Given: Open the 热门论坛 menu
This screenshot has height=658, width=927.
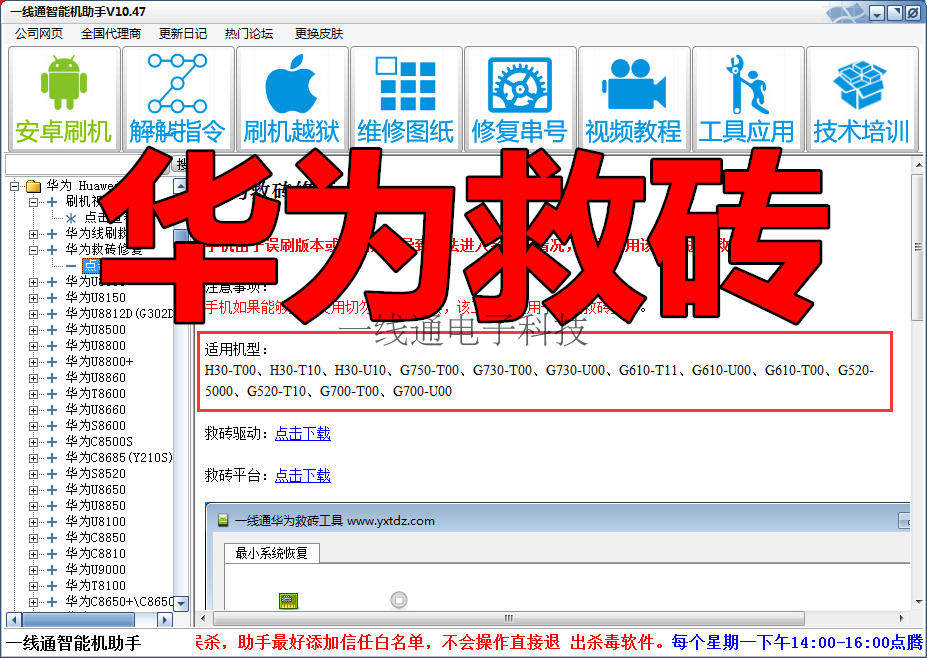Looking at the screenshot, I should click(249, 34).
